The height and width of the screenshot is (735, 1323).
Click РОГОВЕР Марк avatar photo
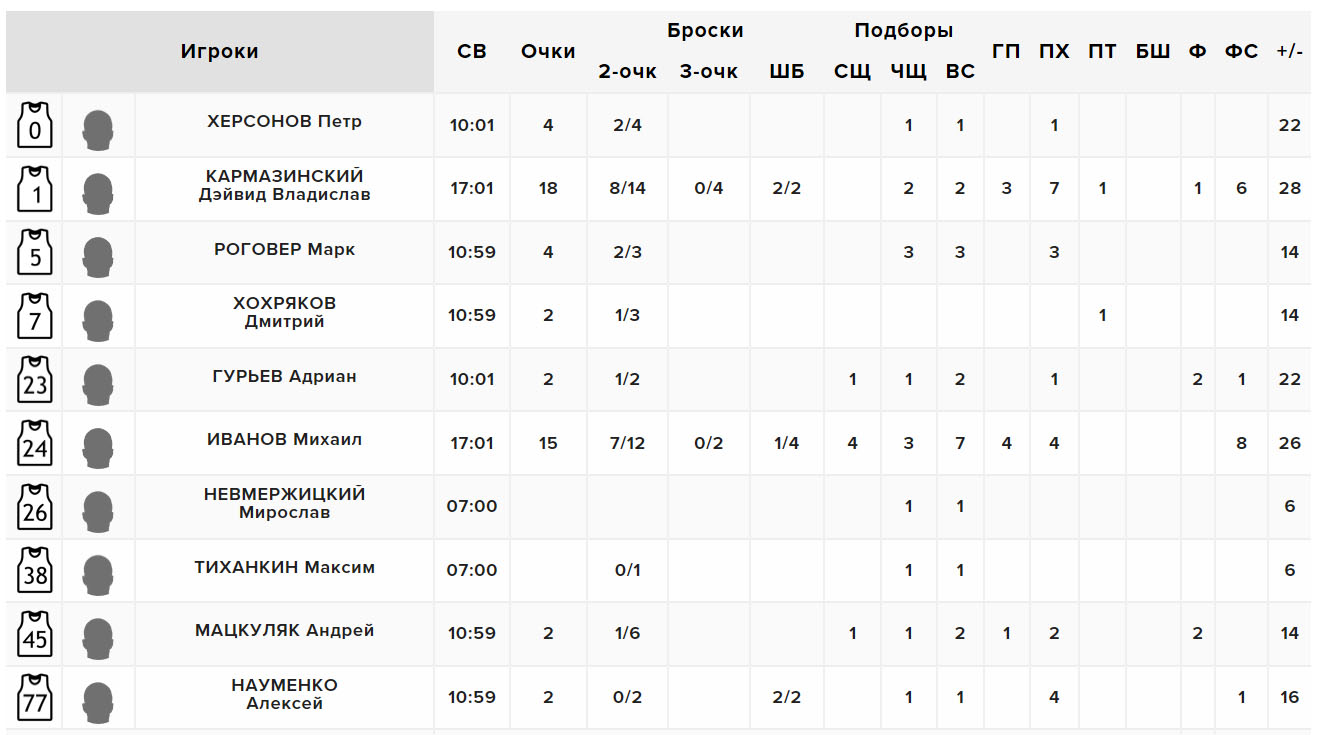[x=98, y=253]
